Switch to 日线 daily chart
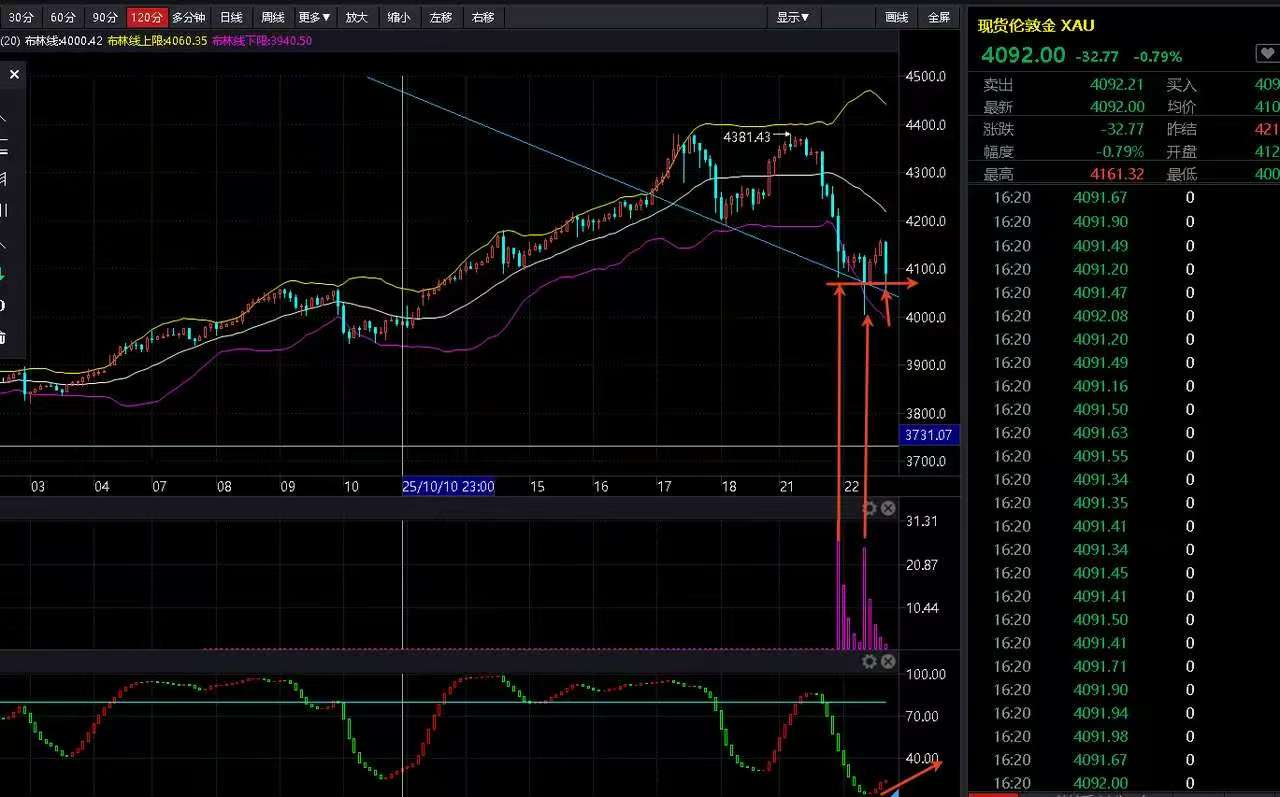The height and width of the screenshot is (797, 1280). 231,17
